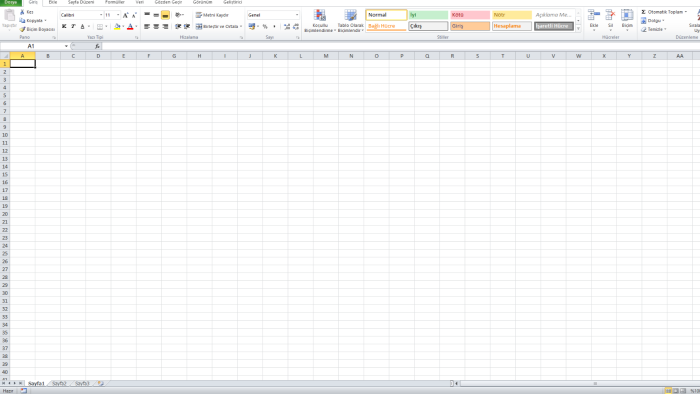Screen dimensions: 700x394
Task: Click the comma style icon
Action: 274,26
